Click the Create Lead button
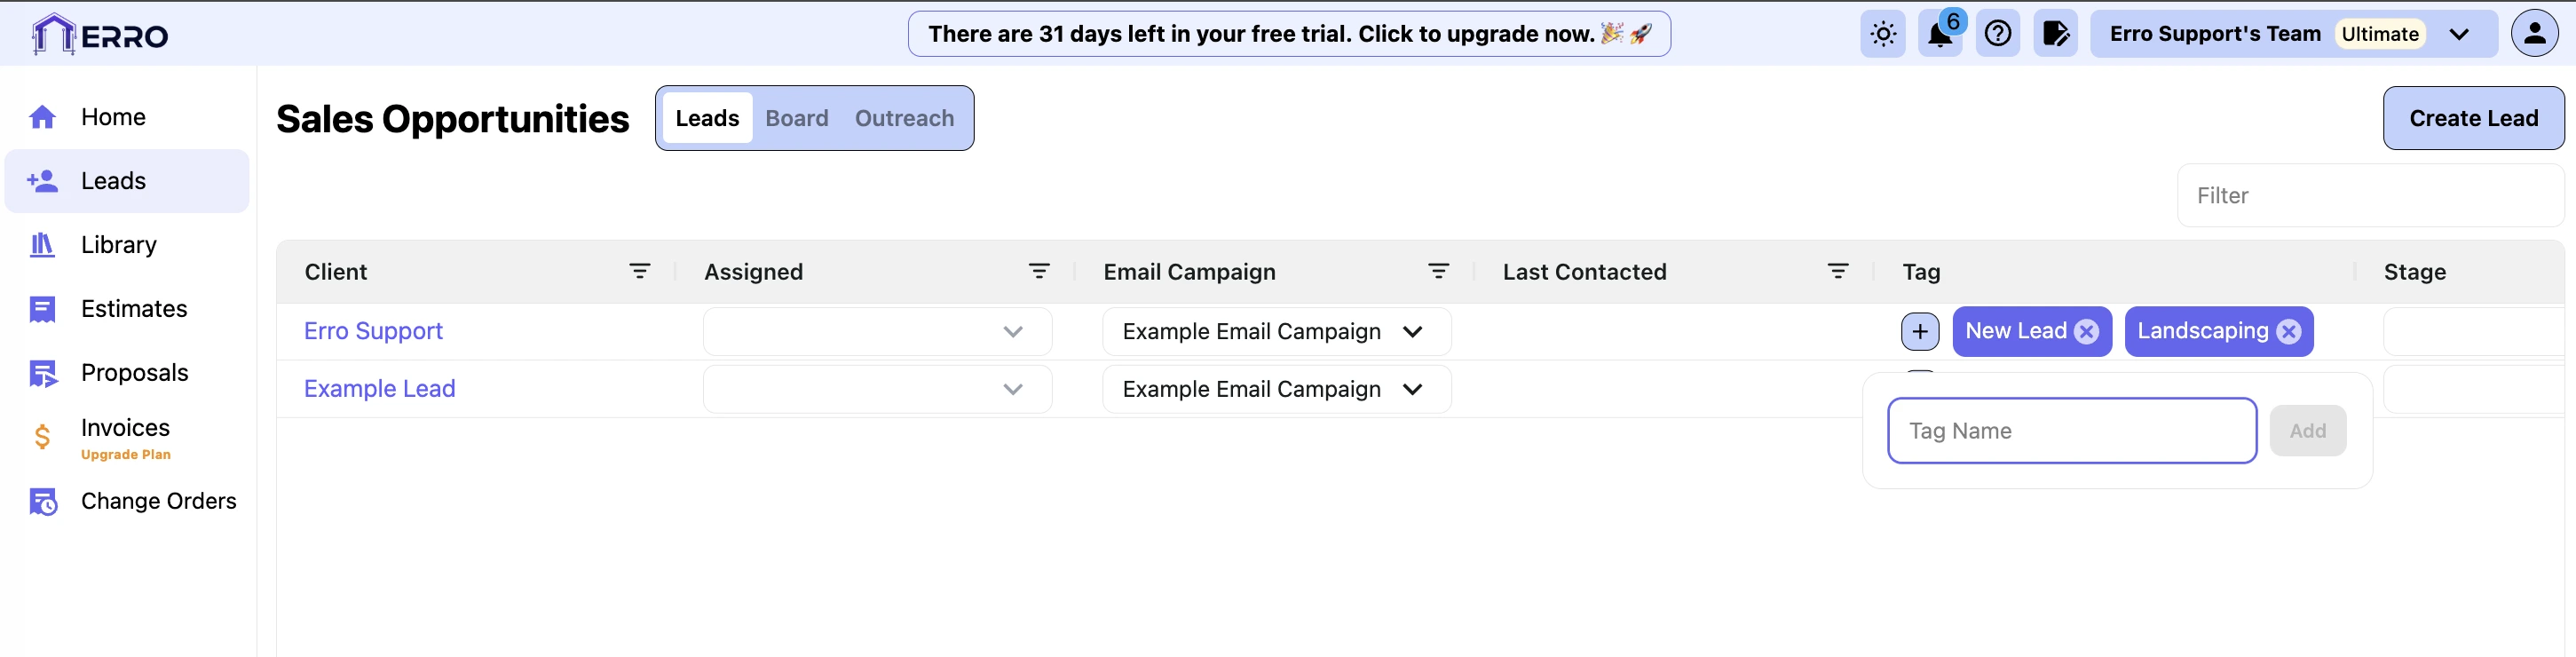Image resolution: width=2576 pixels, height=657 pixels. point(2473,118)
